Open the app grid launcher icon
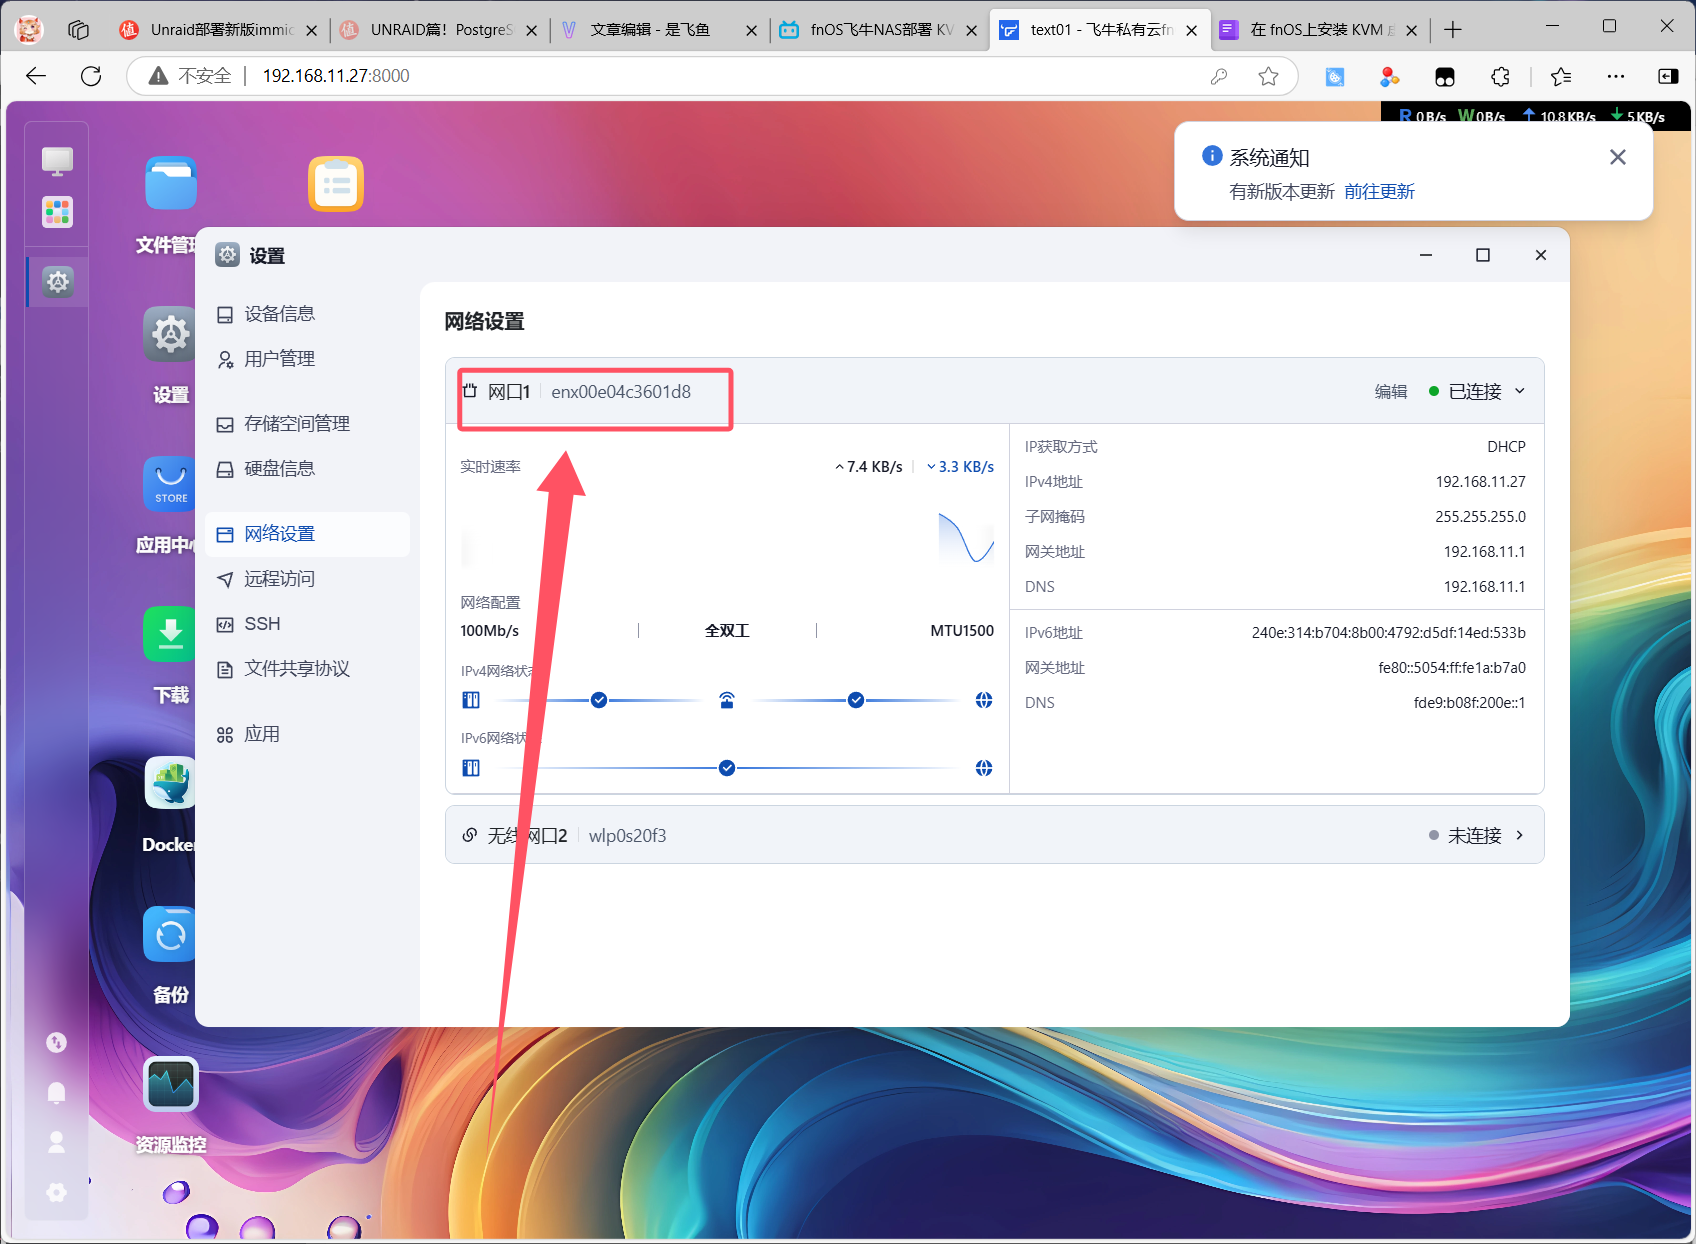 point(58,212)
